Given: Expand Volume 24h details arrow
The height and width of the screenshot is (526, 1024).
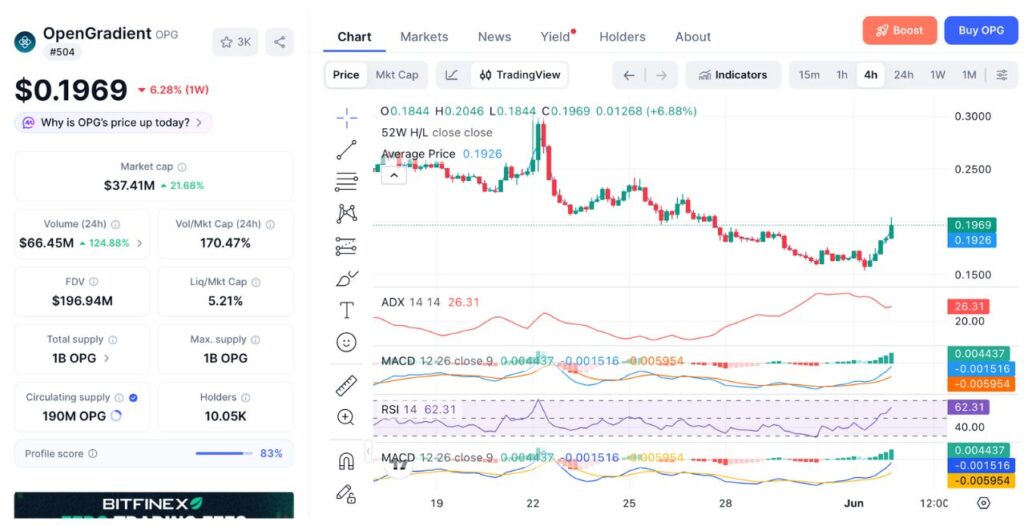Looking at the screenshot, I should point(139,243).
